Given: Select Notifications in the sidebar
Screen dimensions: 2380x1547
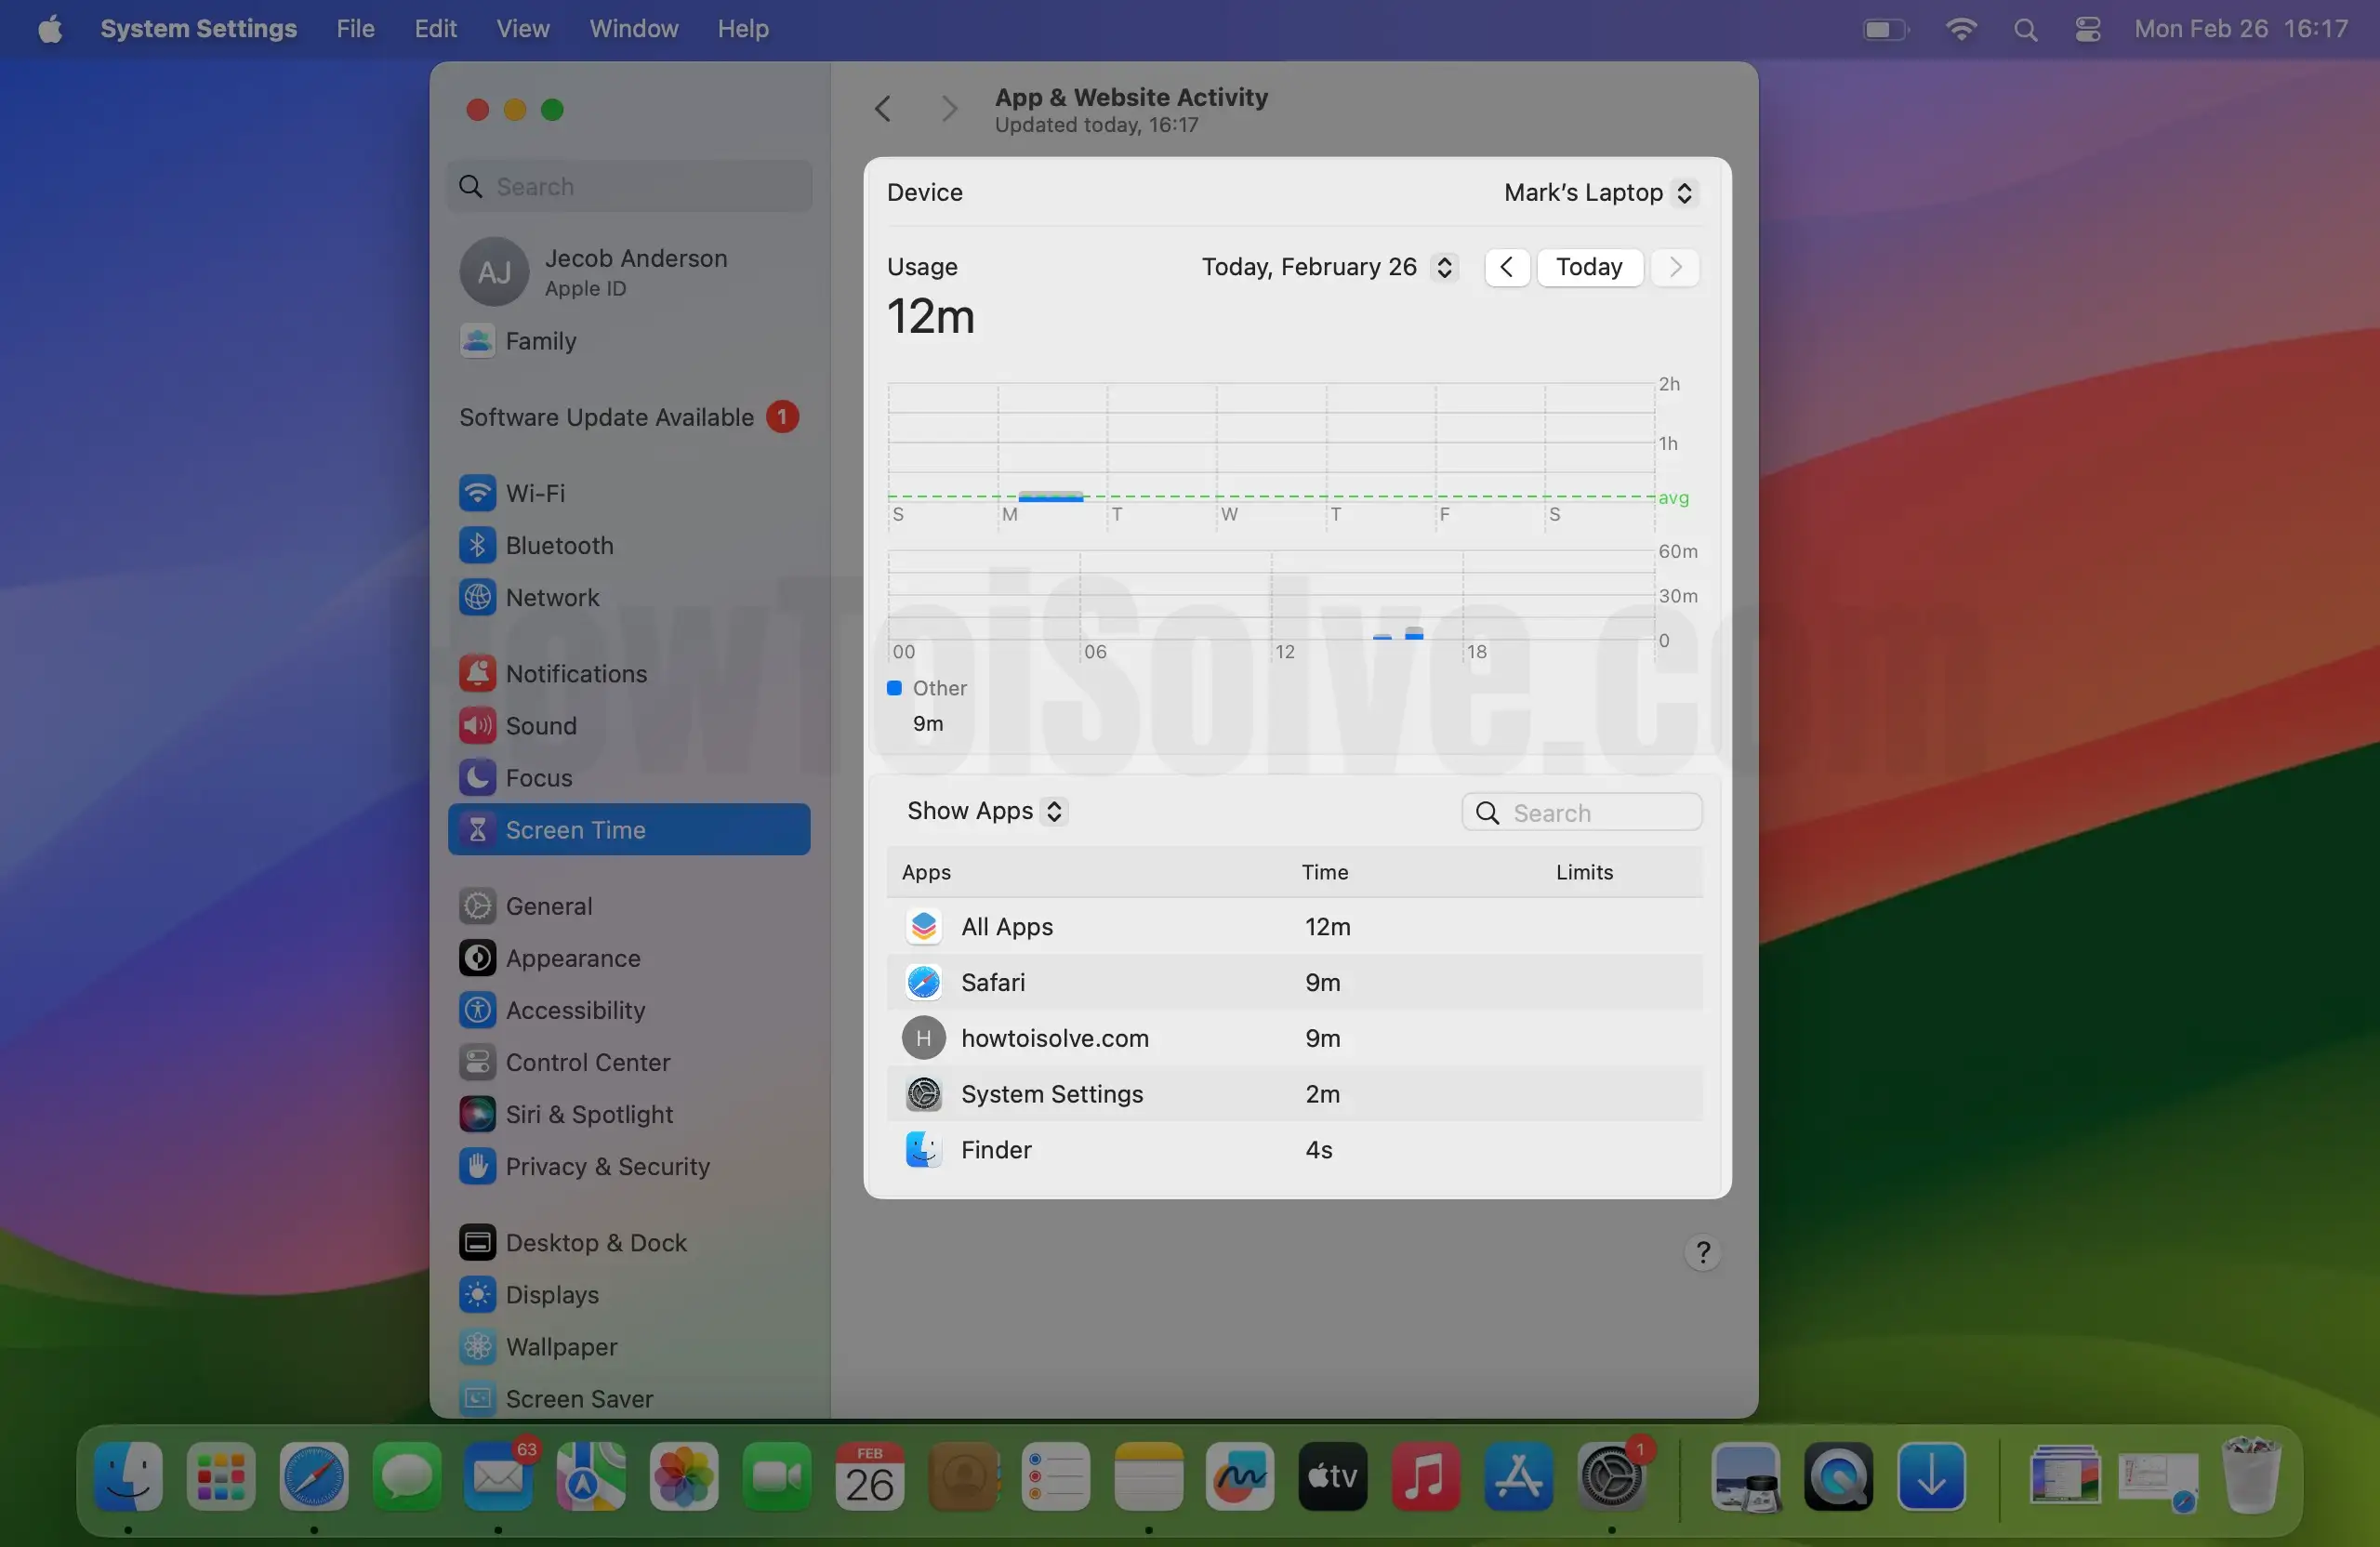Looking at the screenshot, I should point(576,673).
